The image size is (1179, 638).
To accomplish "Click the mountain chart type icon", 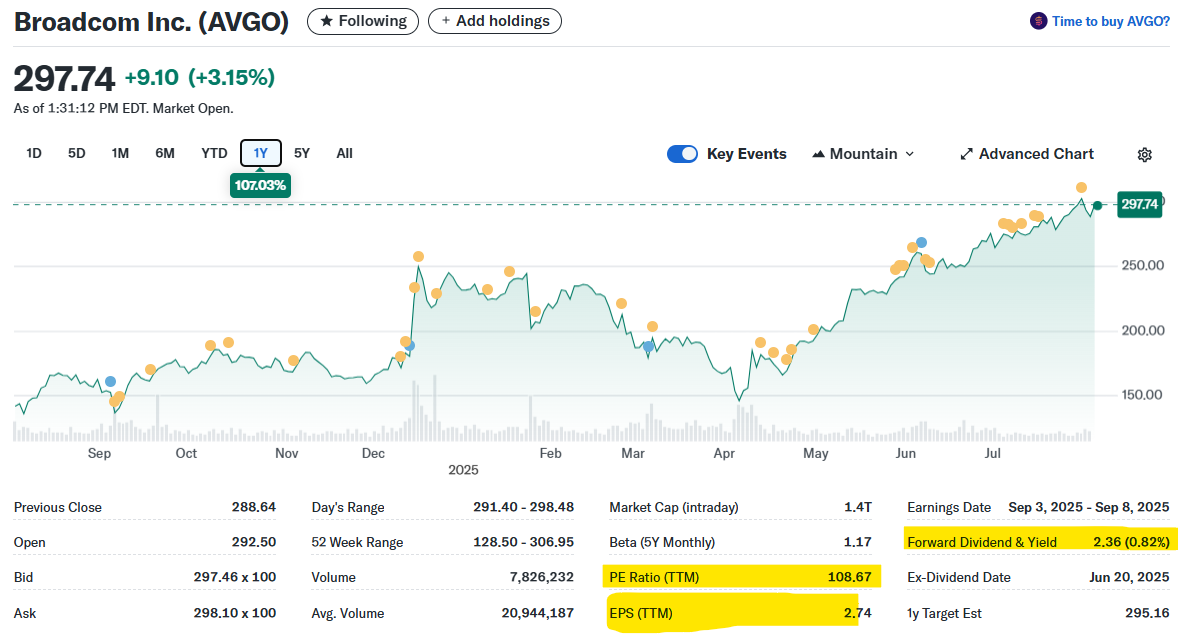I will 818,154.
